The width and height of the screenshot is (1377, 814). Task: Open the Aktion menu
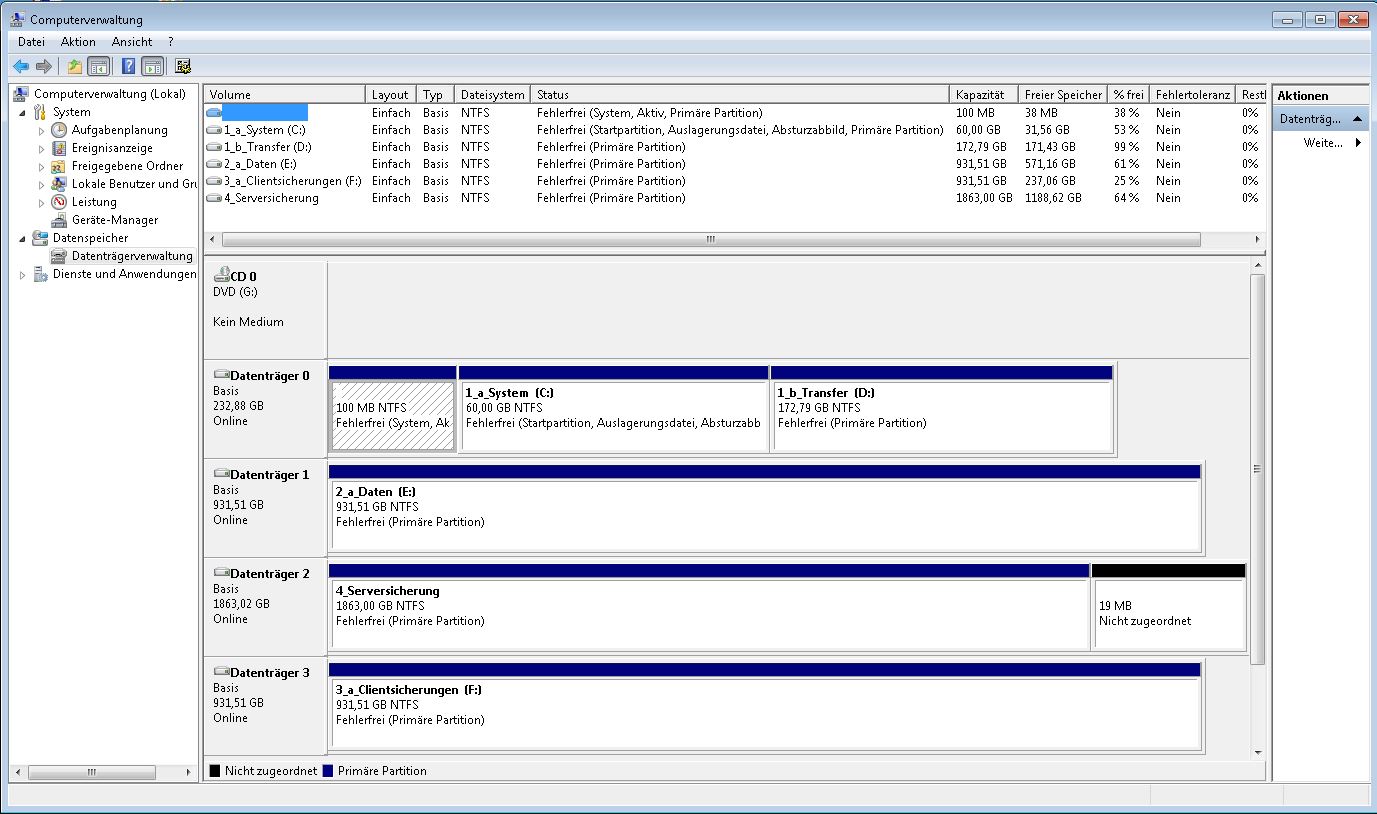(x=78, y=42)
